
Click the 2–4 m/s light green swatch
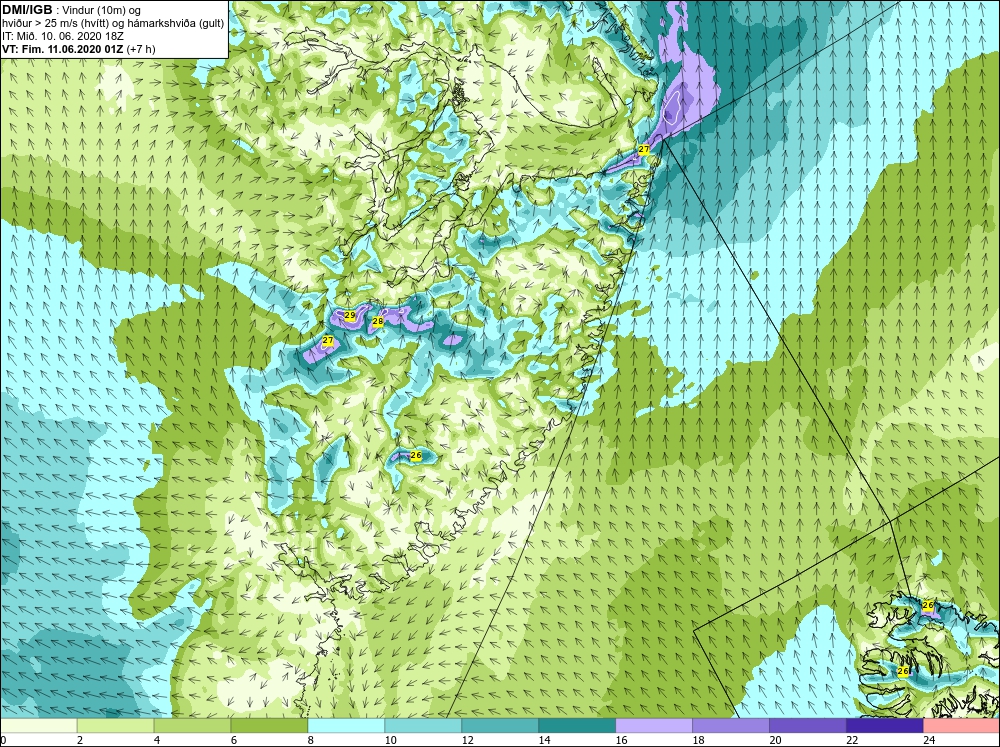click(115, 726)
